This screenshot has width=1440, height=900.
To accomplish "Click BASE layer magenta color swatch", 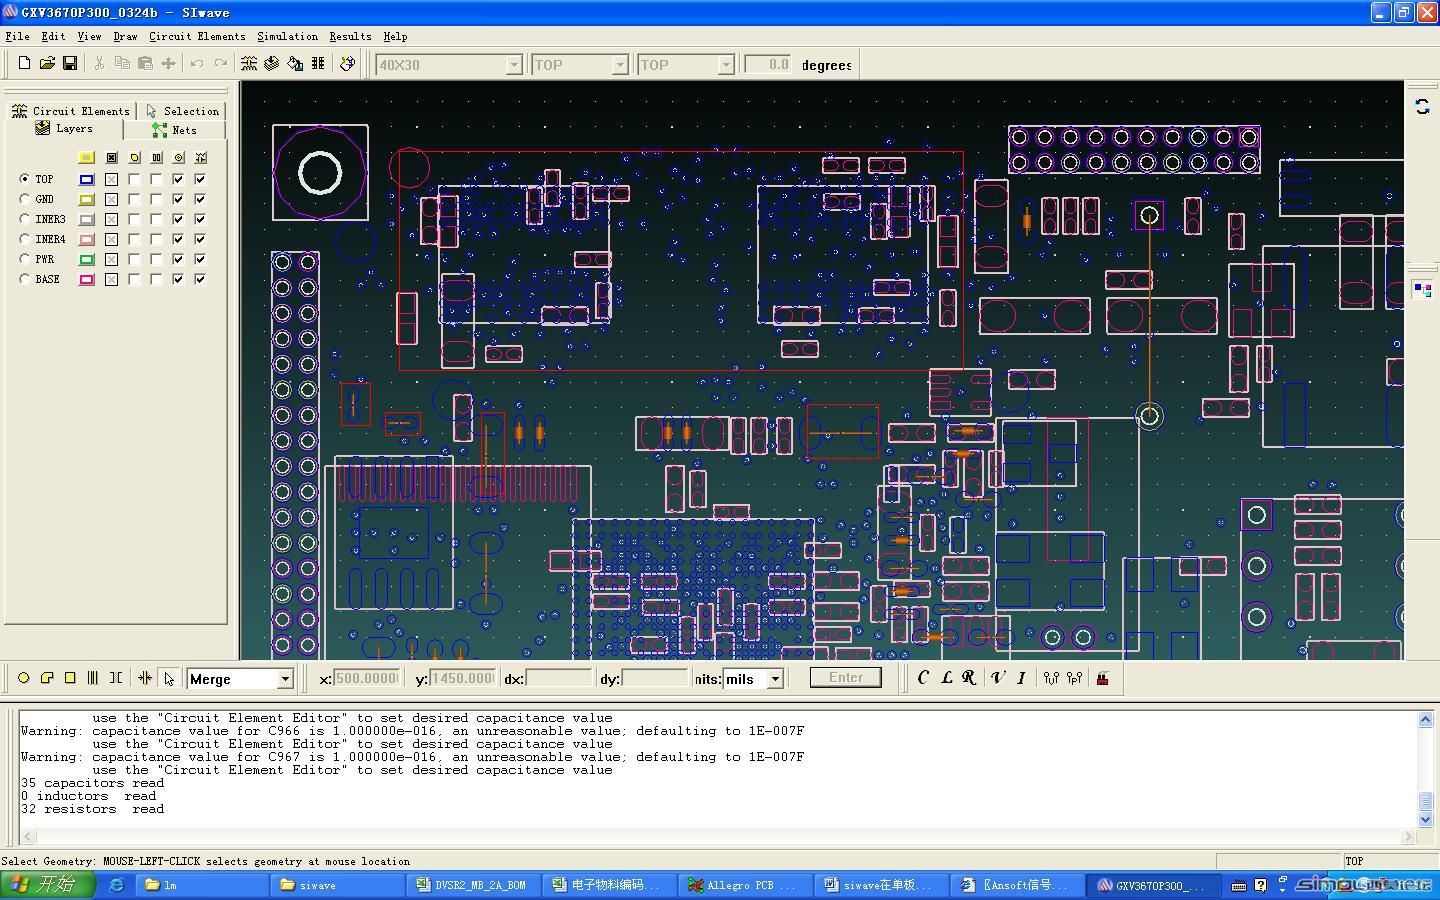I will [87, 279].
